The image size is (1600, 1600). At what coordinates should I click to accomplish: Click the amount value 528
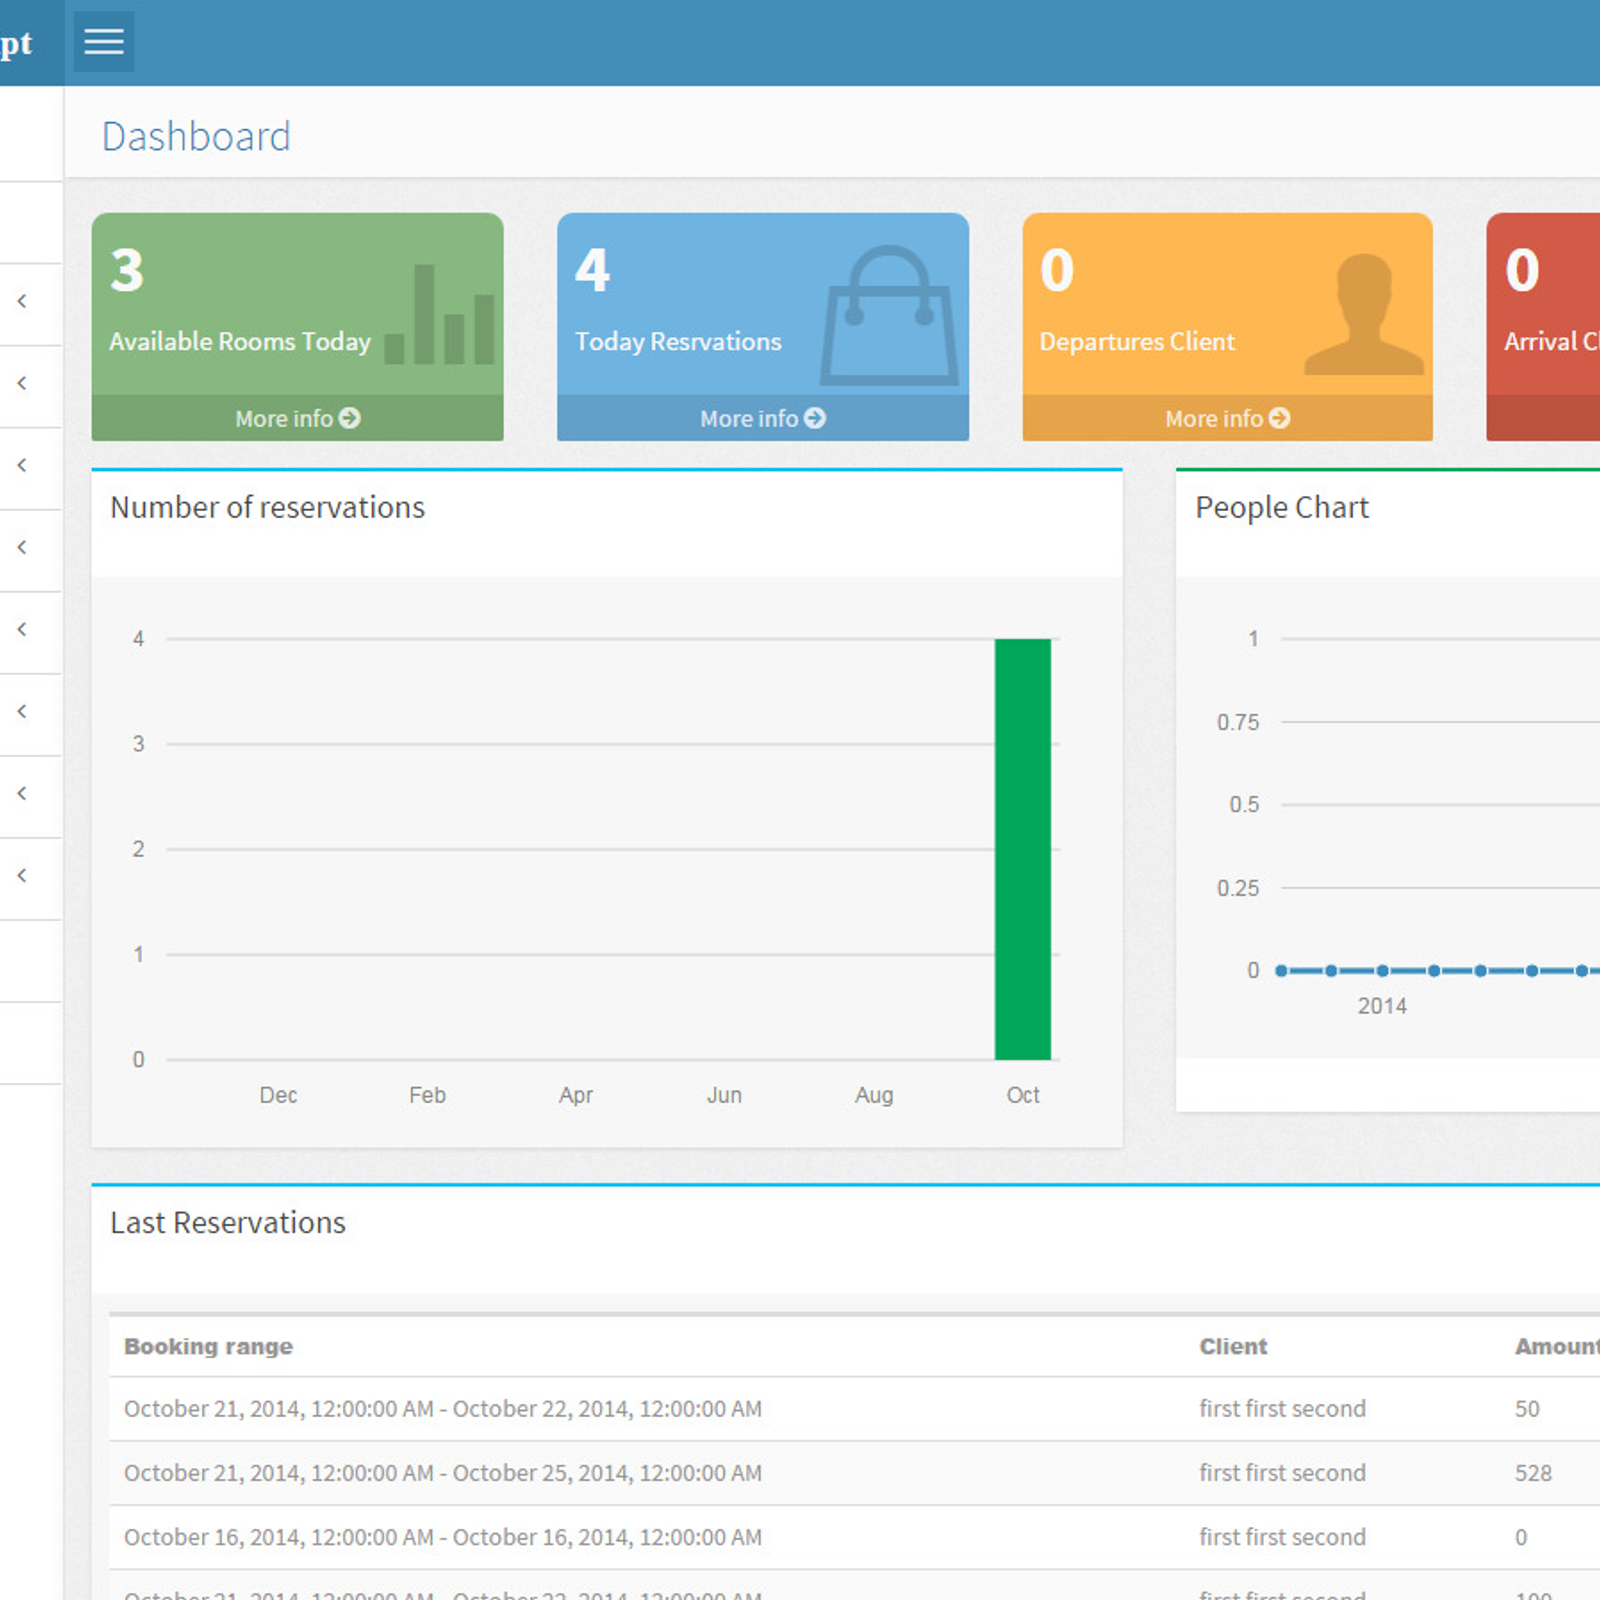[x=1533, y=1473]
